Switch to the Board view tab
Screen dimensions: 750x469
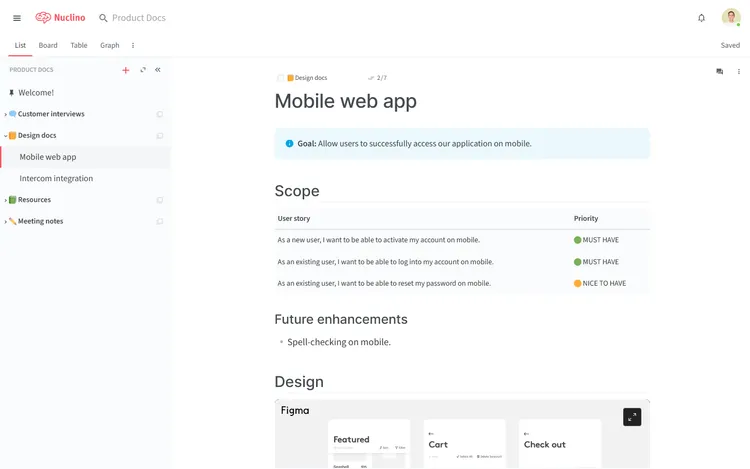click(x=48, y=45)
